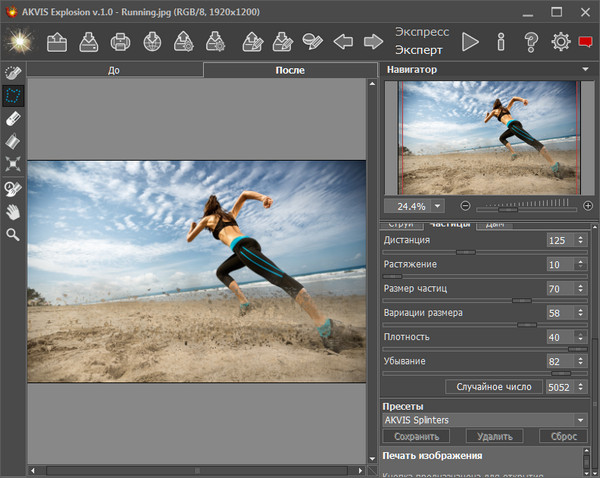Collapse the Навигатор panel arrow
This screenshot has width=600, height=478.
coord(584,70)
